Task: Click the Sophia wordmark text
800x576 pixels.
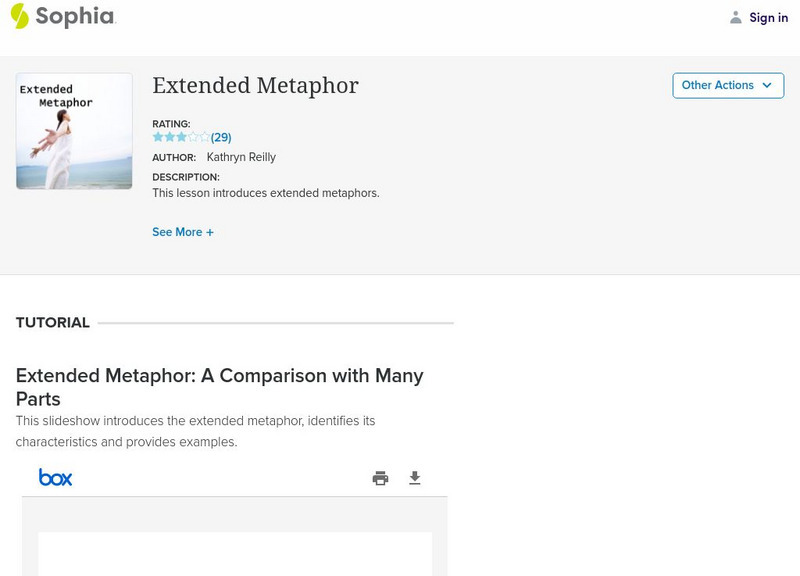Action: [75, 16]
